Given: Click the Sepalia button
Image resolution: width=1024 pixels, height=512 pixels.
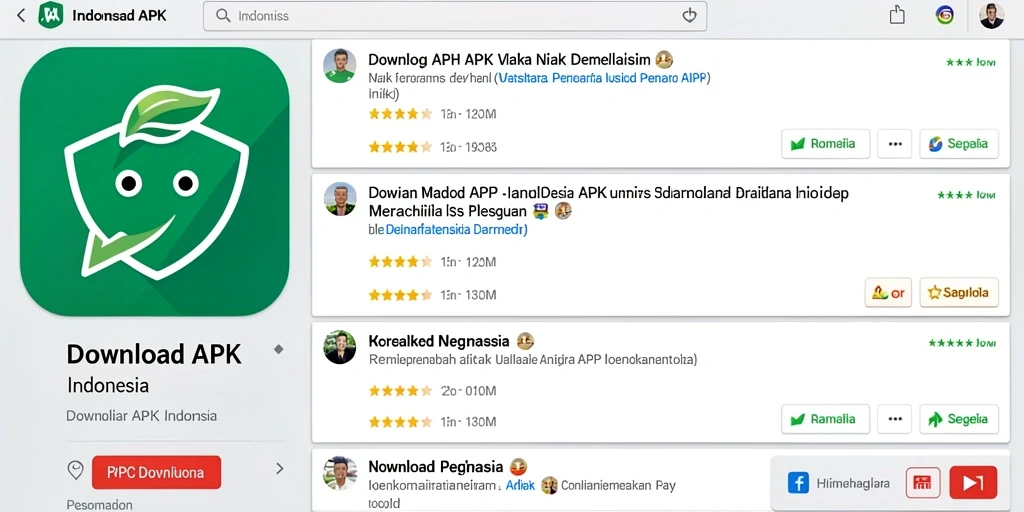Looking at the screenshot, I should tap(959, 144).
